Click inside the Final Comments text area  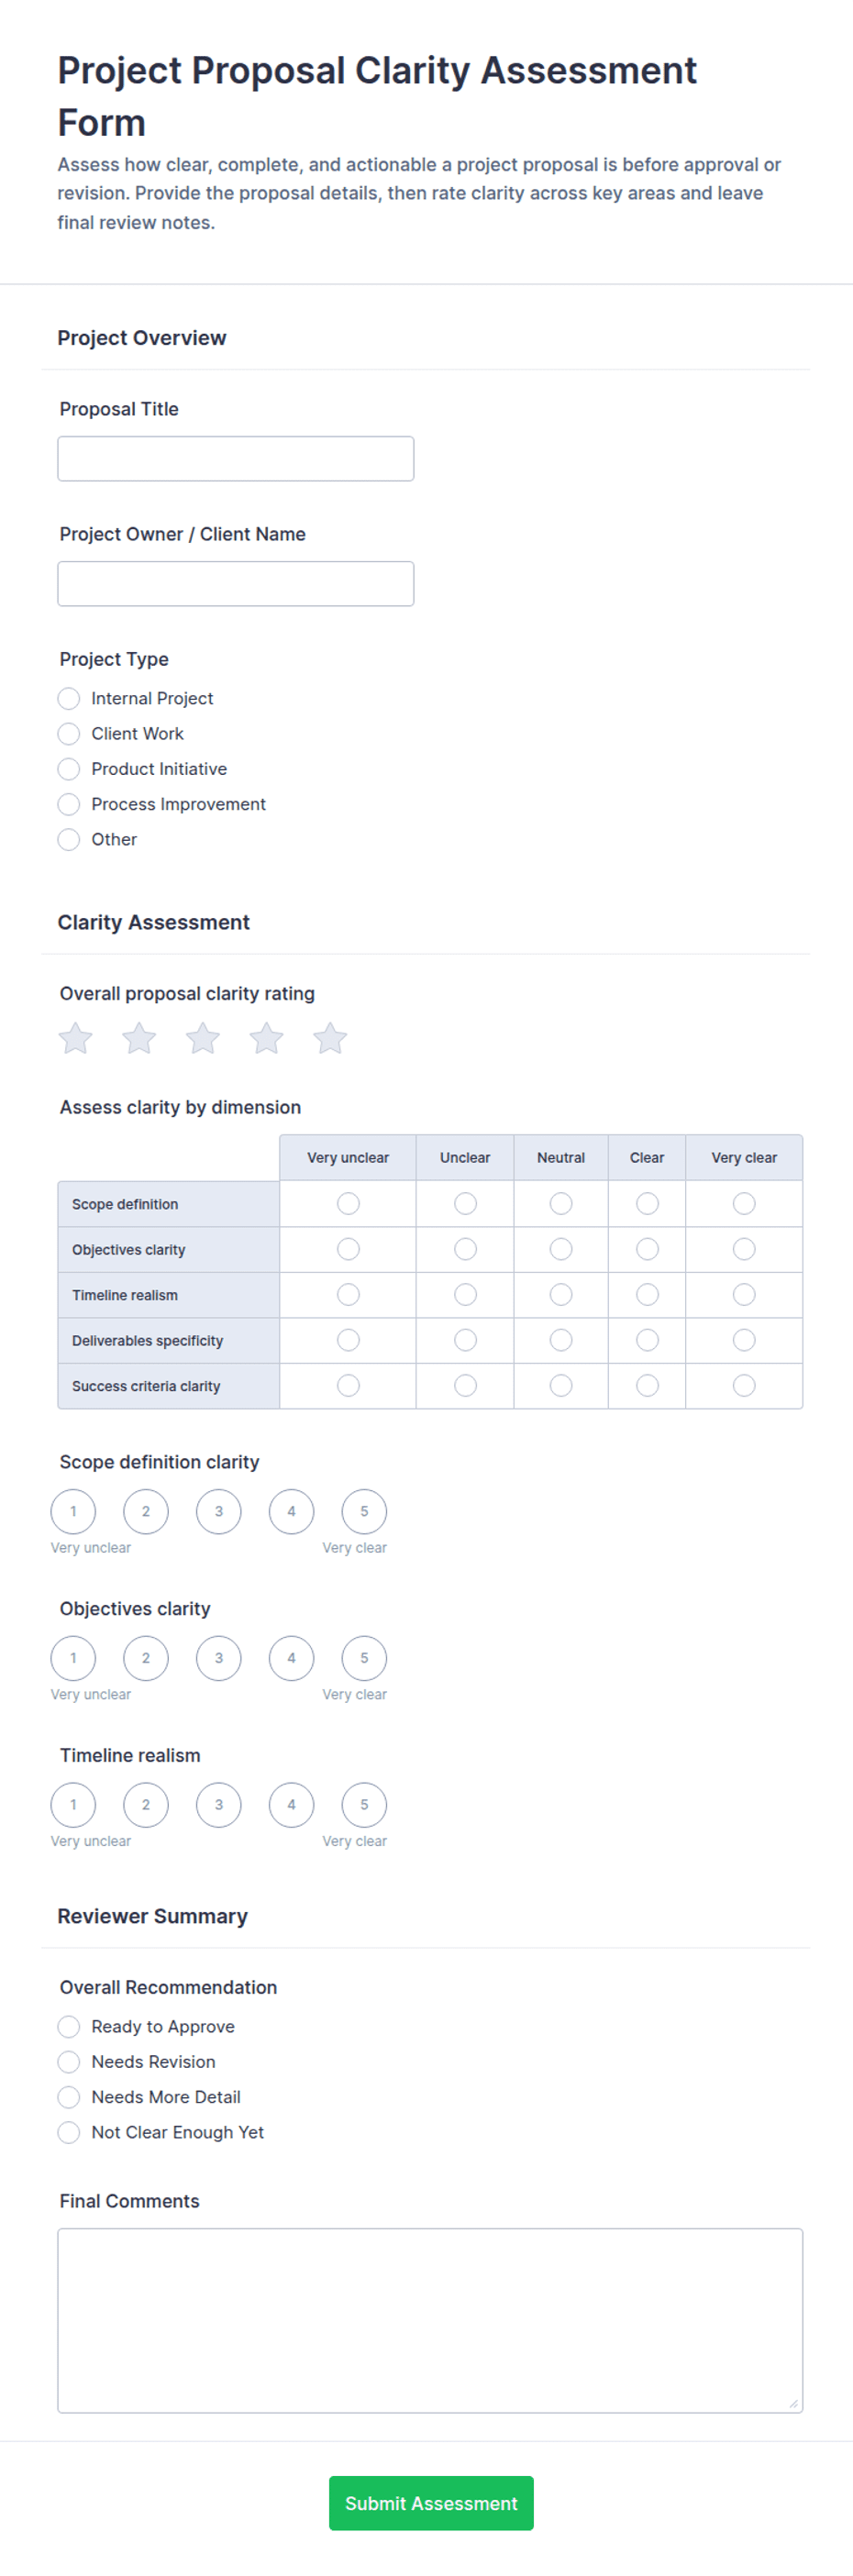click(430, 2321)
